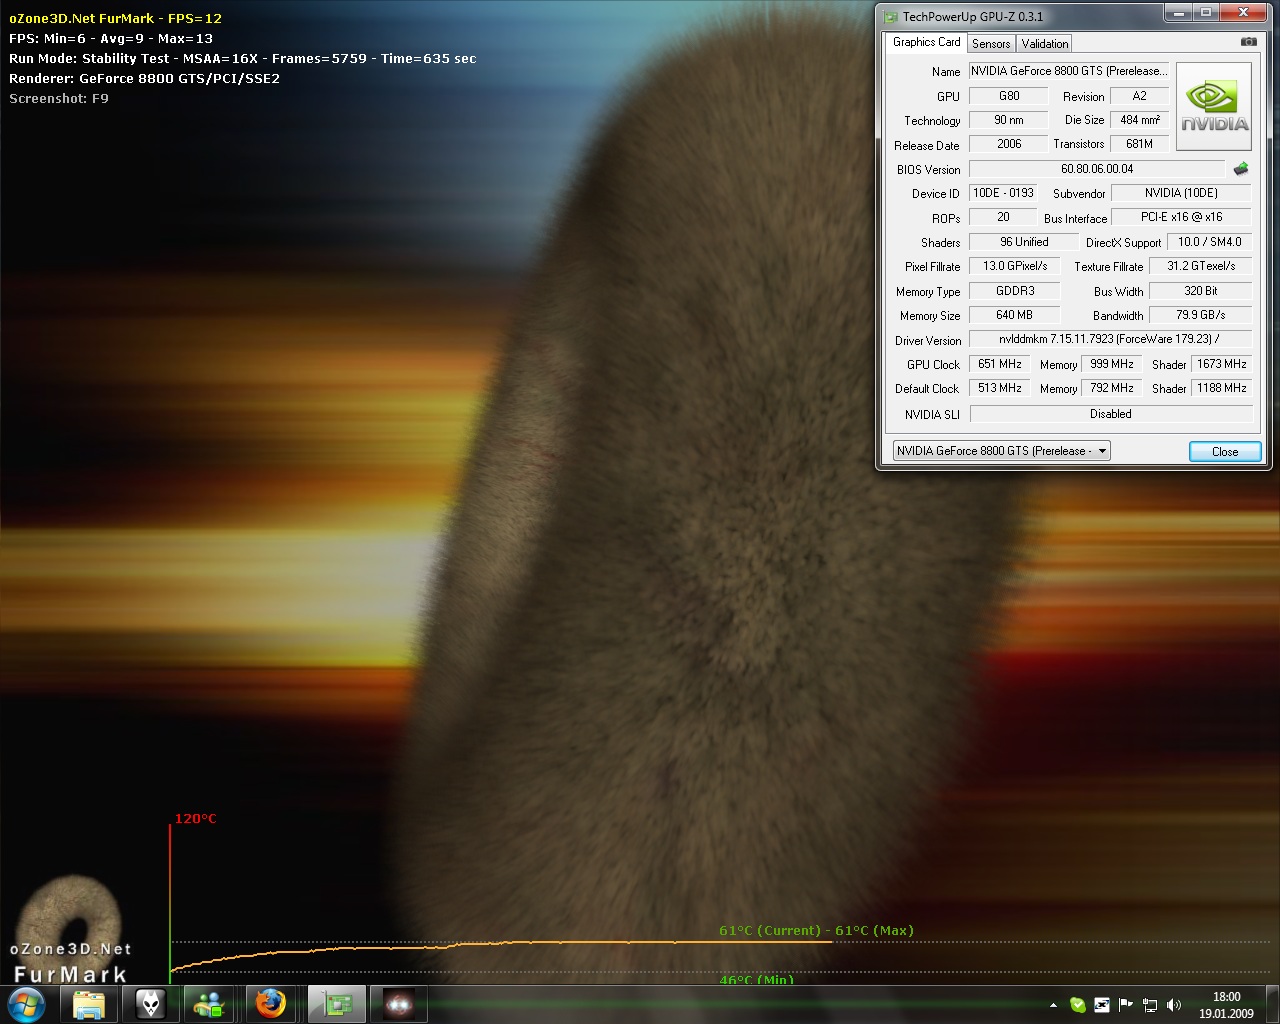
Task: Click the default Memory clock 792 MHz
Action: [1111, 388]
